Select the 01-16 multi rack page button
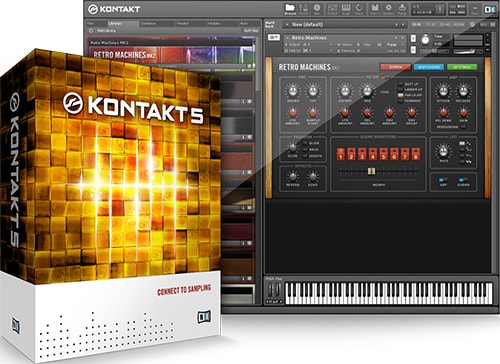This screenshot has width=500, height=364. [x=416, y=25]
